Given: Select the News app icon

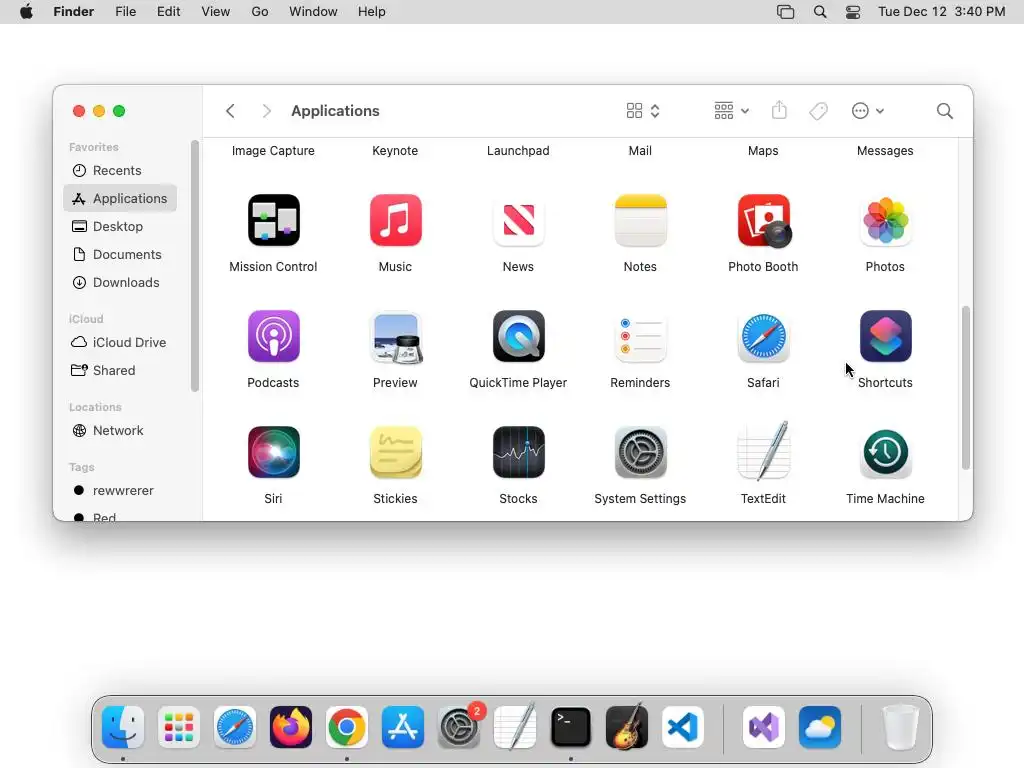Looking at the screenshot, I should 519,220.
